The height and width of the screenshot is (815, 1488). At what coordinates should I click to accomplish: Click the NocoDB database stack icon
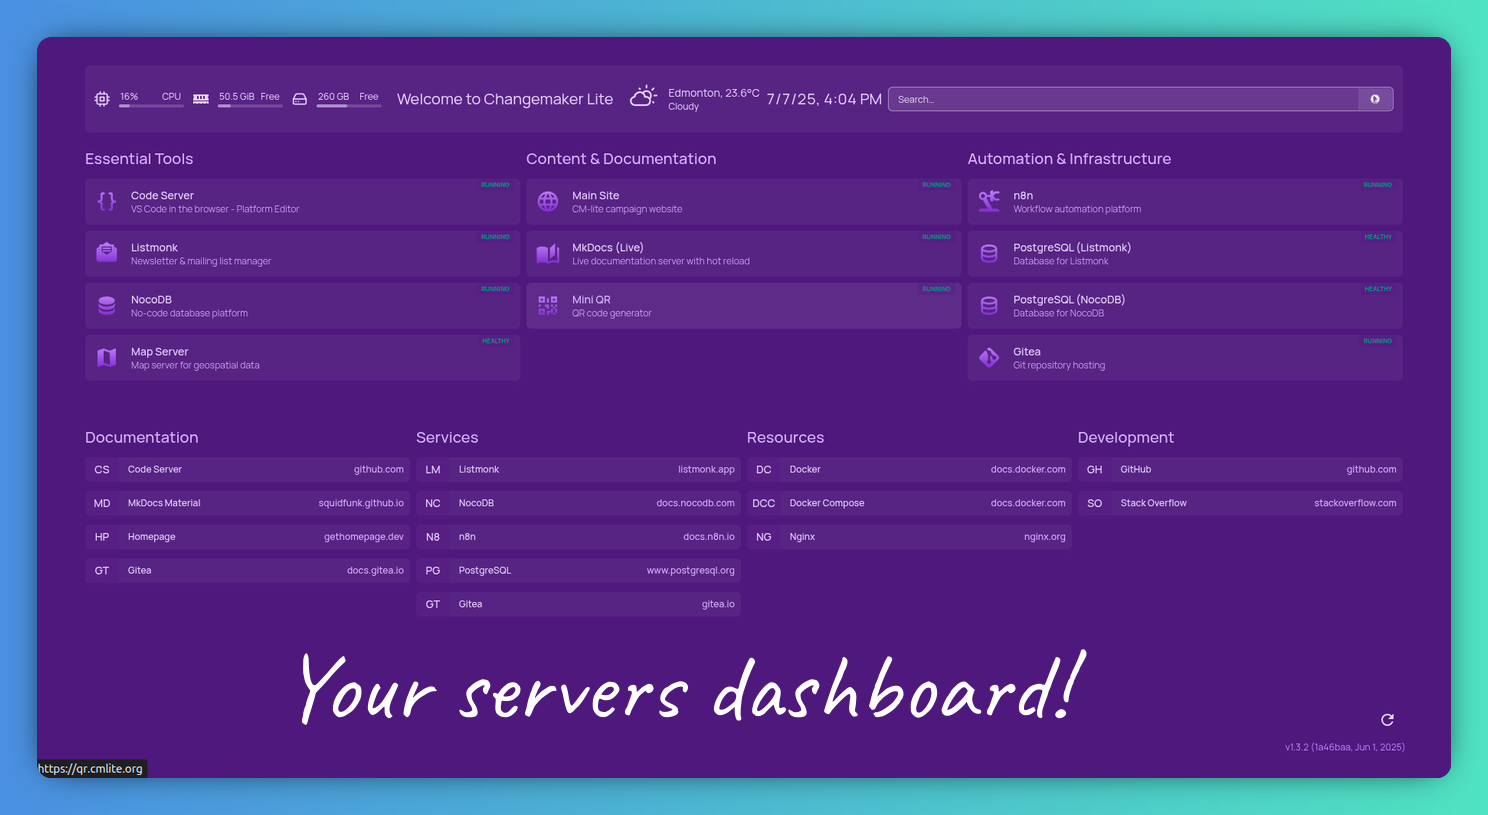coord(107,306)
